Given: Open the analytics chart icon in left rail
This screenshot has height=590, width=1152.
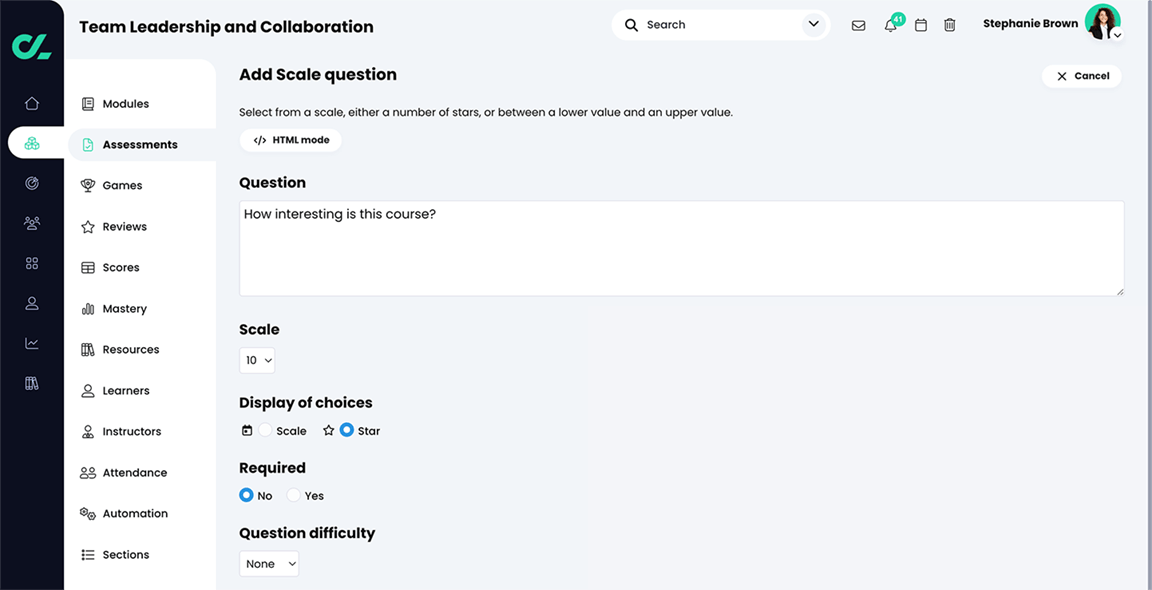Looking at the screenshot, I should point(32,343).
